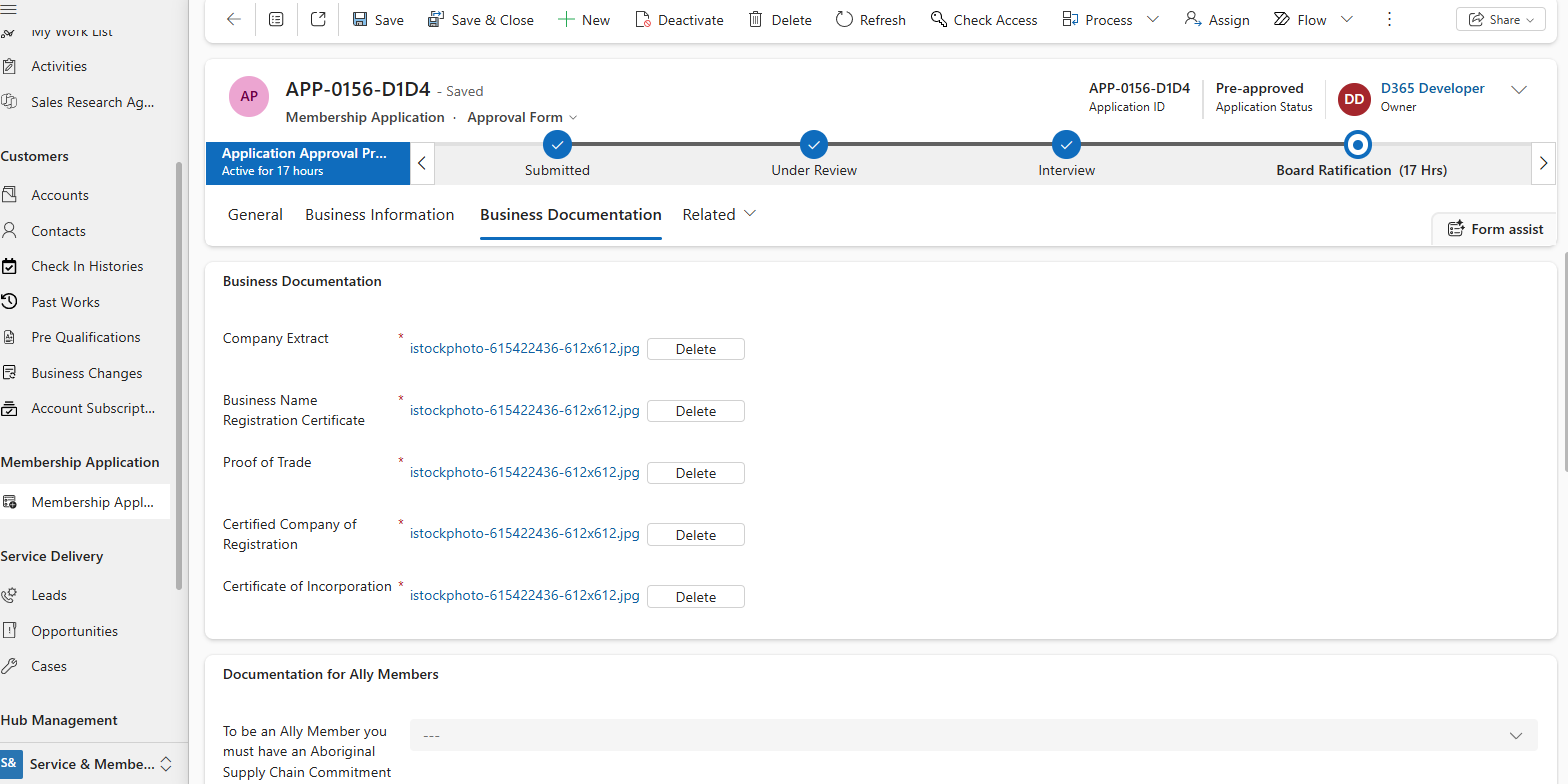1568x784 pixels.
Task: Delete the Company Extract file
Action: 695,349
